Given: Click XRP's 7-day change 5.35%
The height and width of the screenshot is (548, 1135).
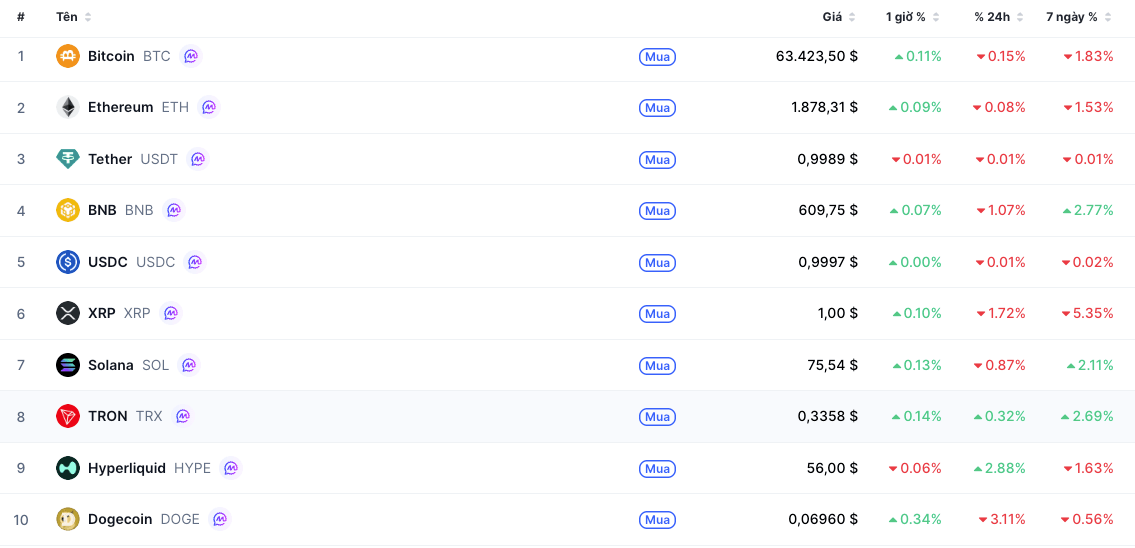Looking at the screenshot, I should tap(1088, 313).
